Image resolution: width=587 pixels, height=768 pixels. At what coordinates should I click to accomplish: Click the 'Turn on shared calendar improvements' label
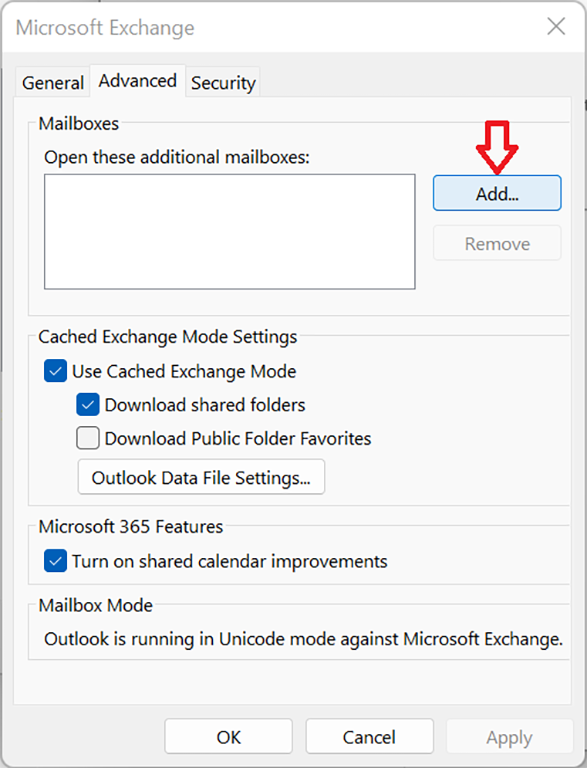coord(229,561)
